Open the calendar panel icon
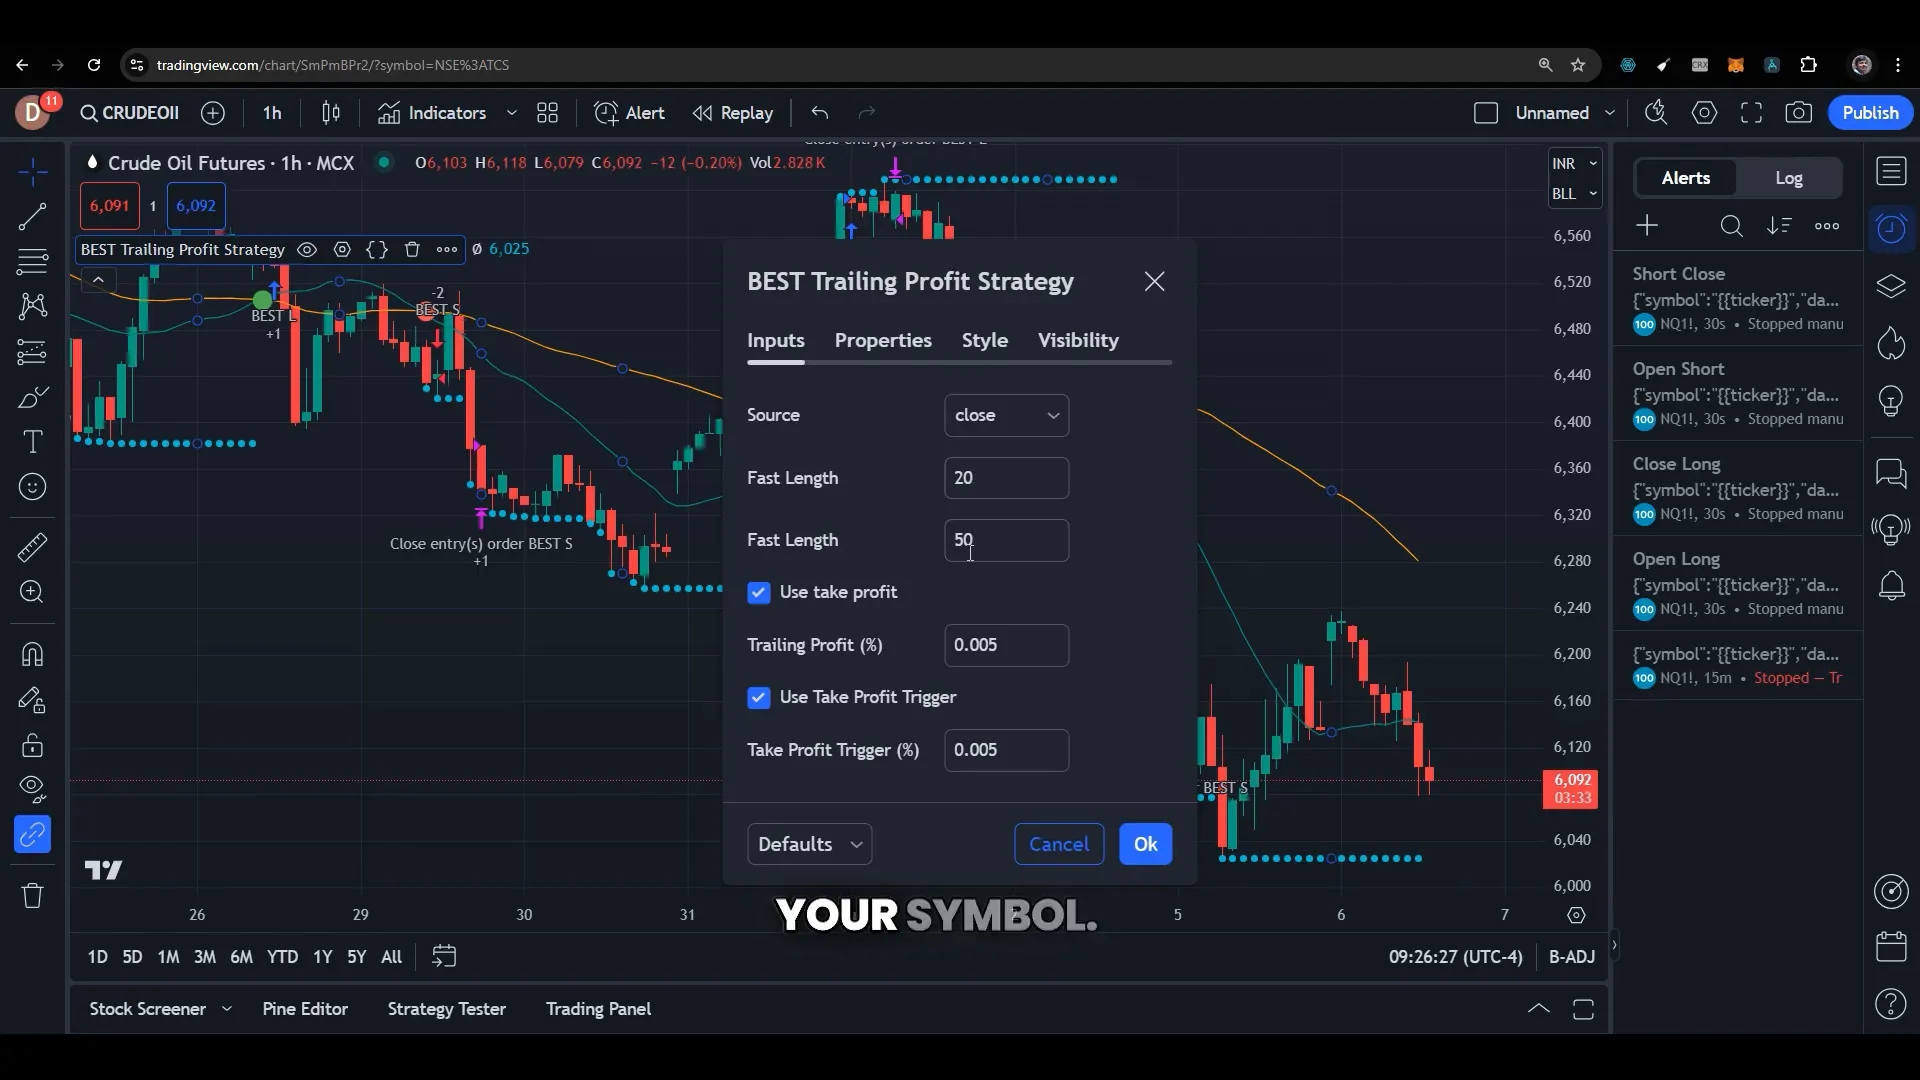 pos(1891,947)
